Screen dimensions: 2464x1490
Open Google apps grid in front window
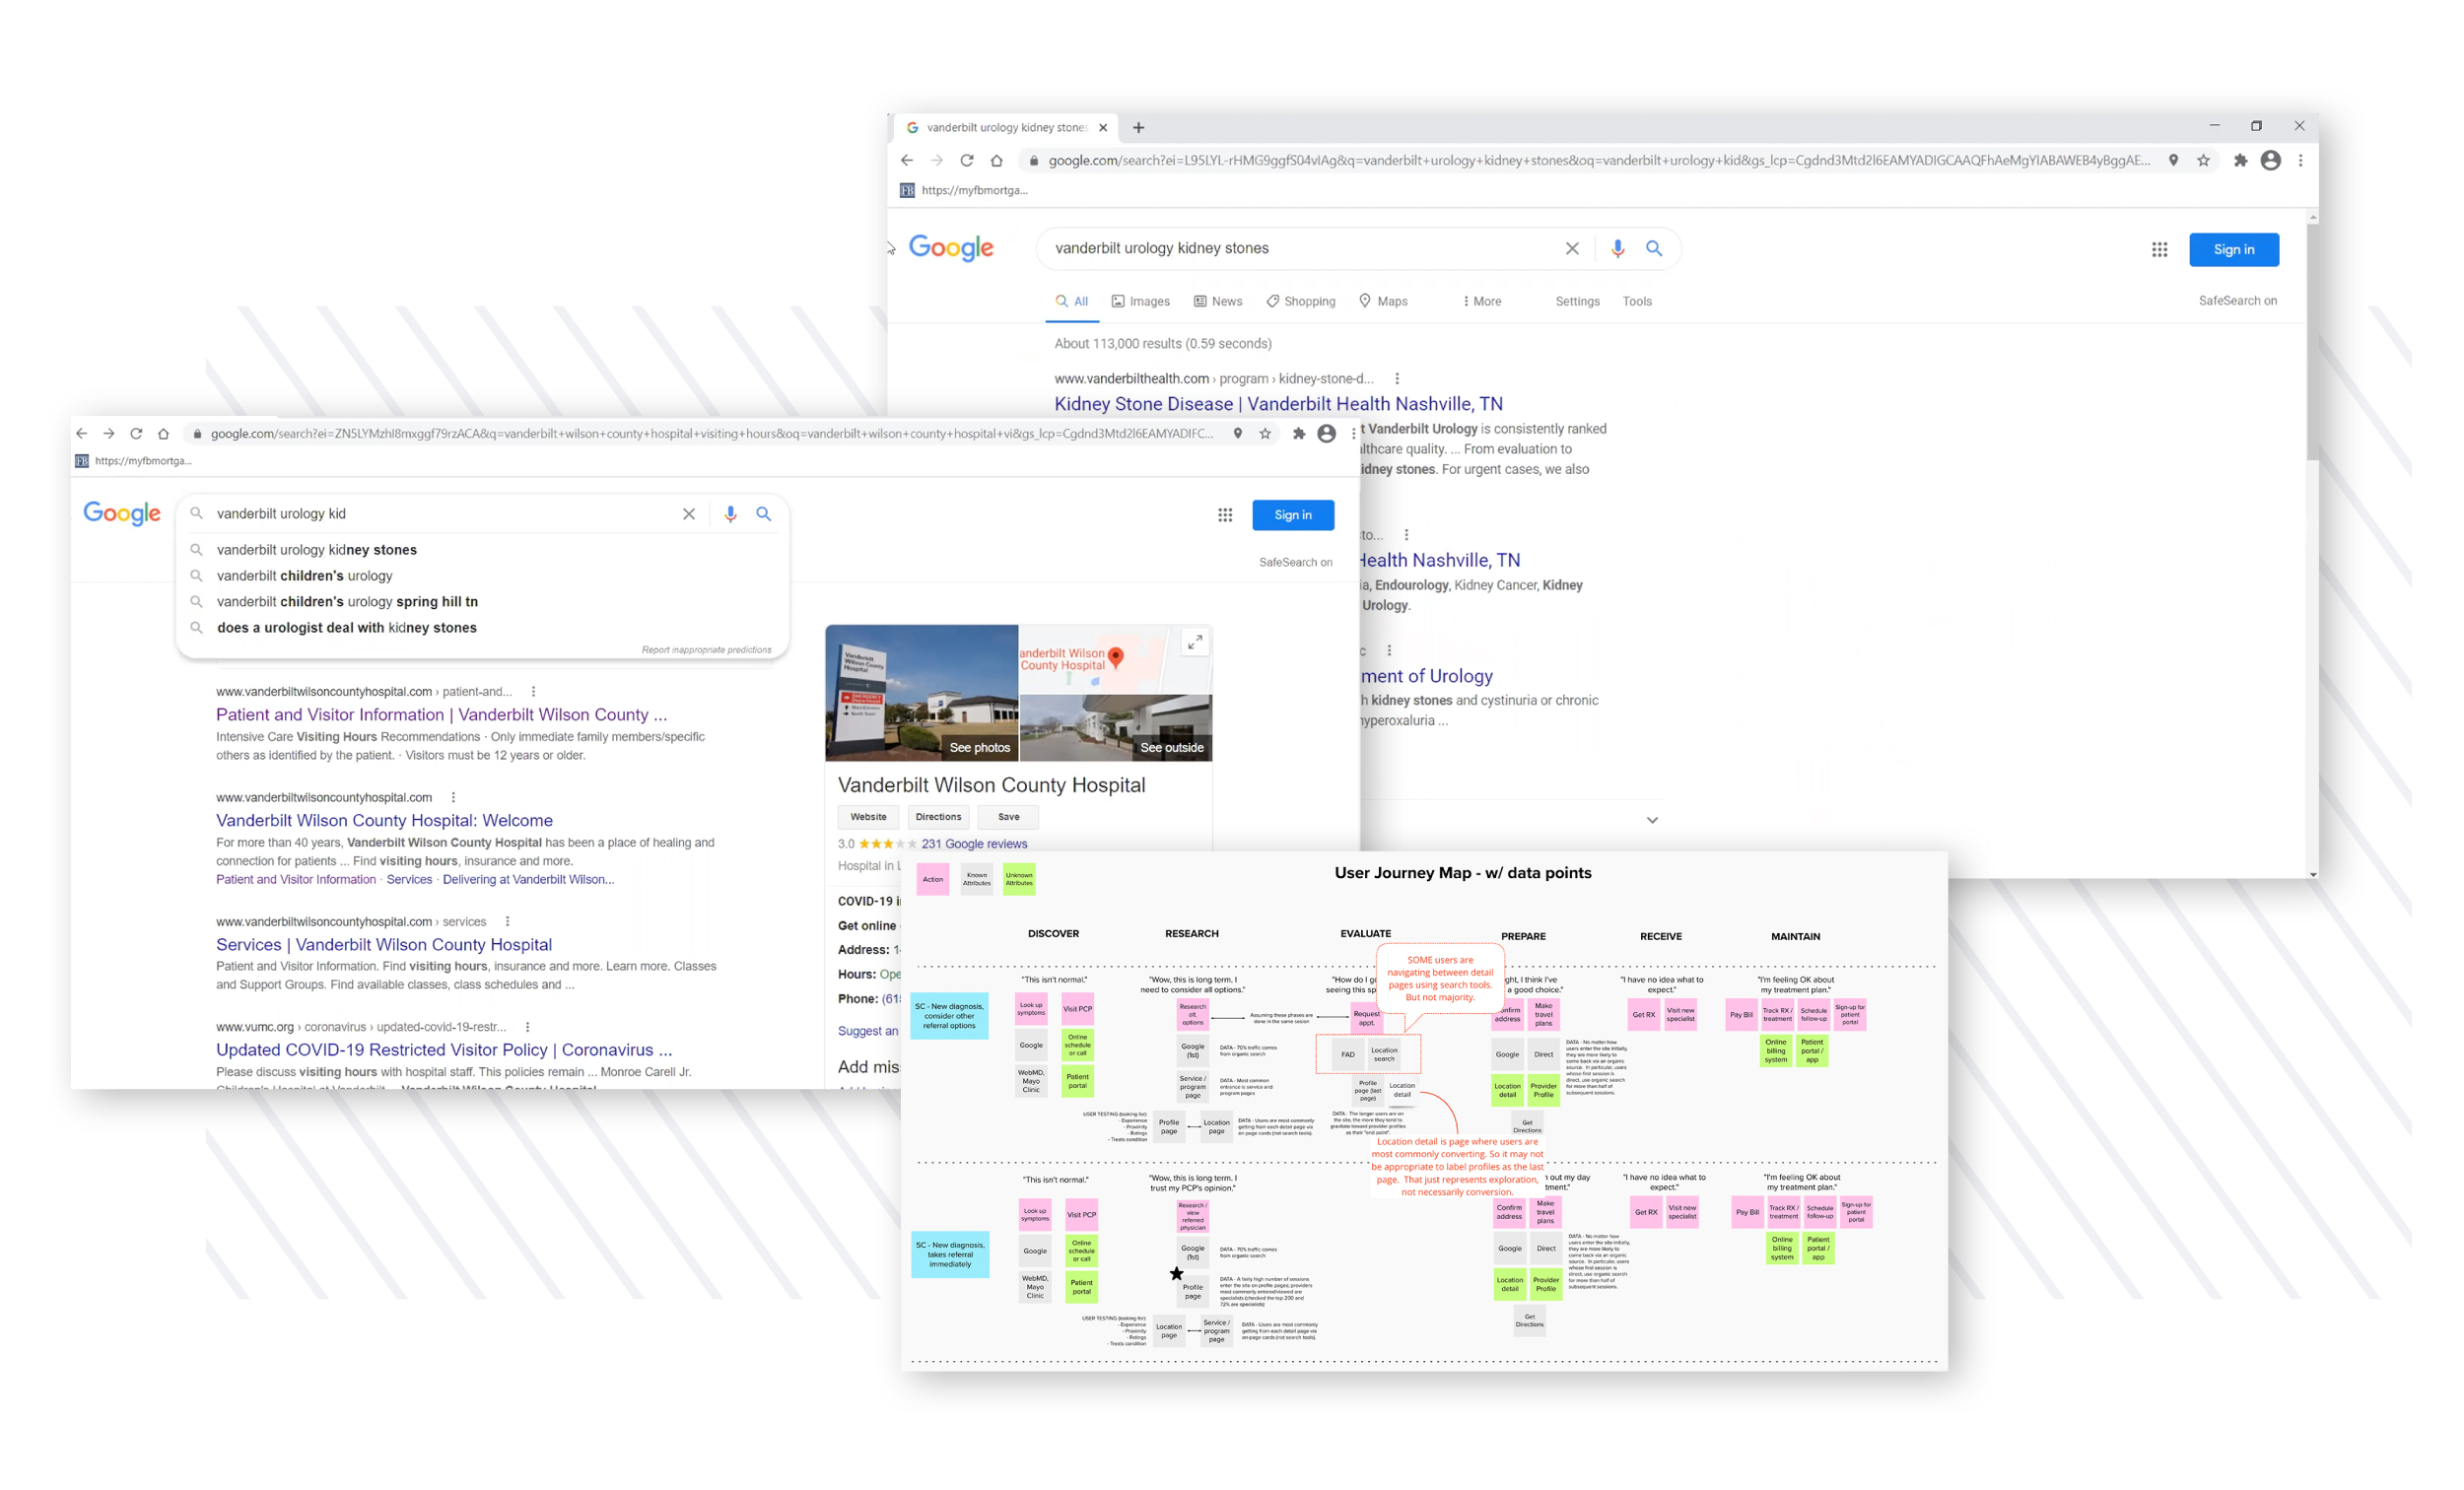(1224, 515)
